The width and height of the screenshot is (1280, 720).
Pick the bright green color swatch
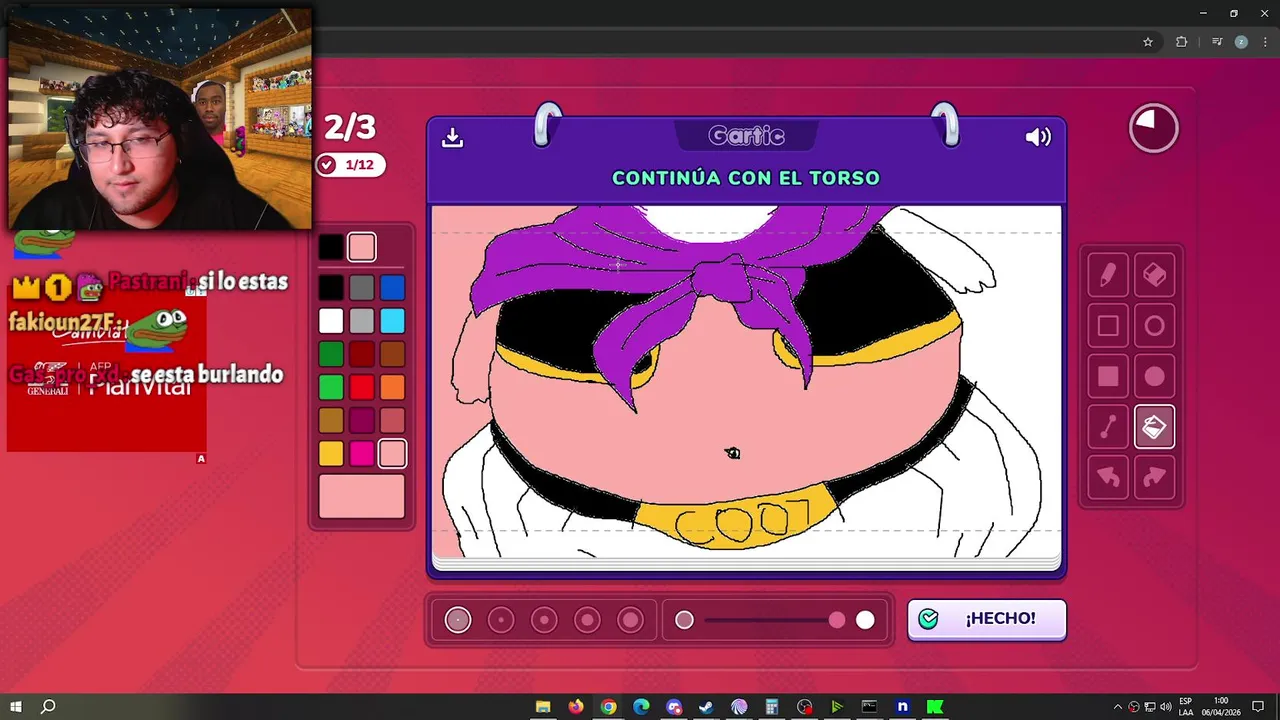(331, 387)
